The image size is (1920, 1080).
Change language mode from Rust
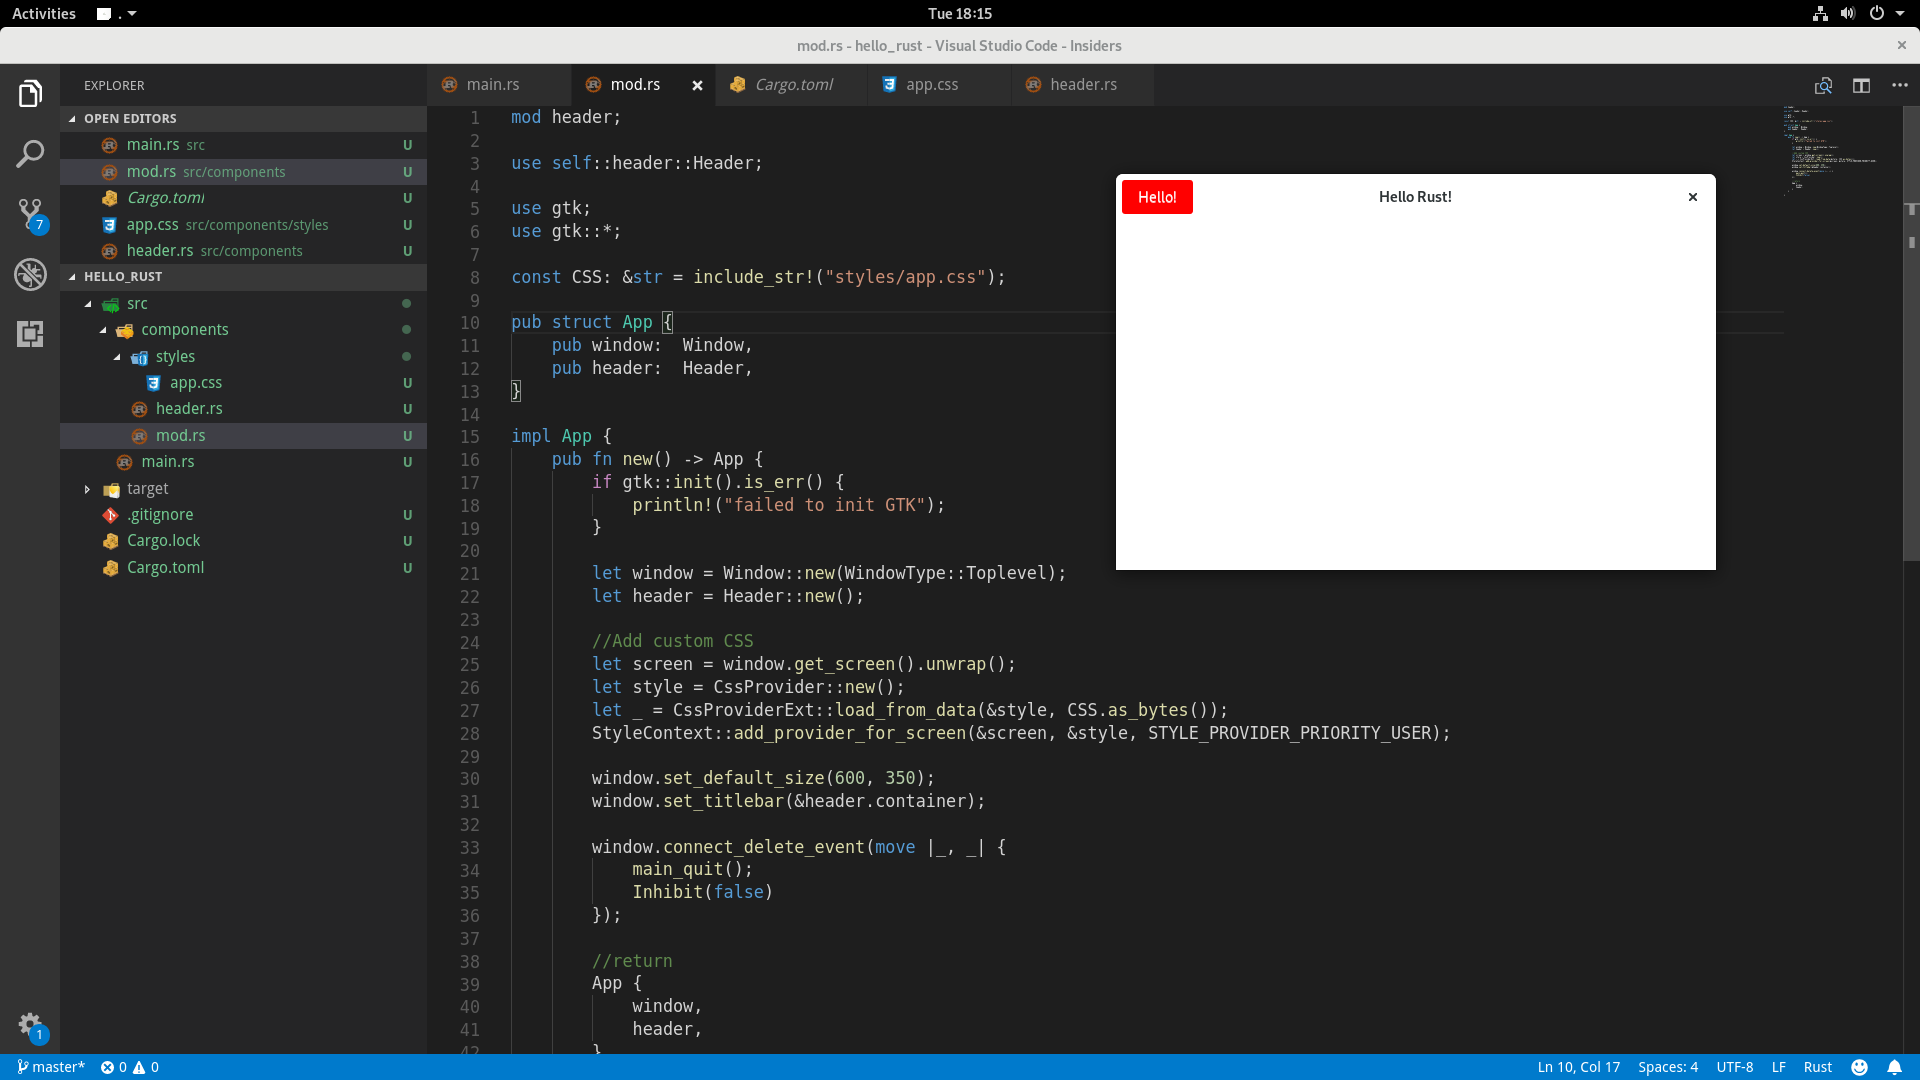pyautogui.click(x=1818, y=1067)
